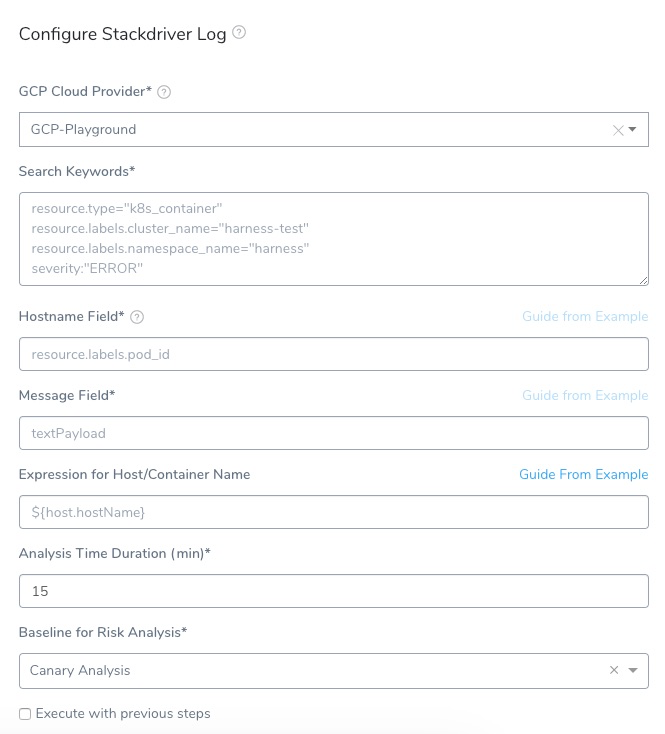This screenshot has width=665, height=734.
Task: Clear Canary Analysis selection with X icon
Action: coord(614,670)
